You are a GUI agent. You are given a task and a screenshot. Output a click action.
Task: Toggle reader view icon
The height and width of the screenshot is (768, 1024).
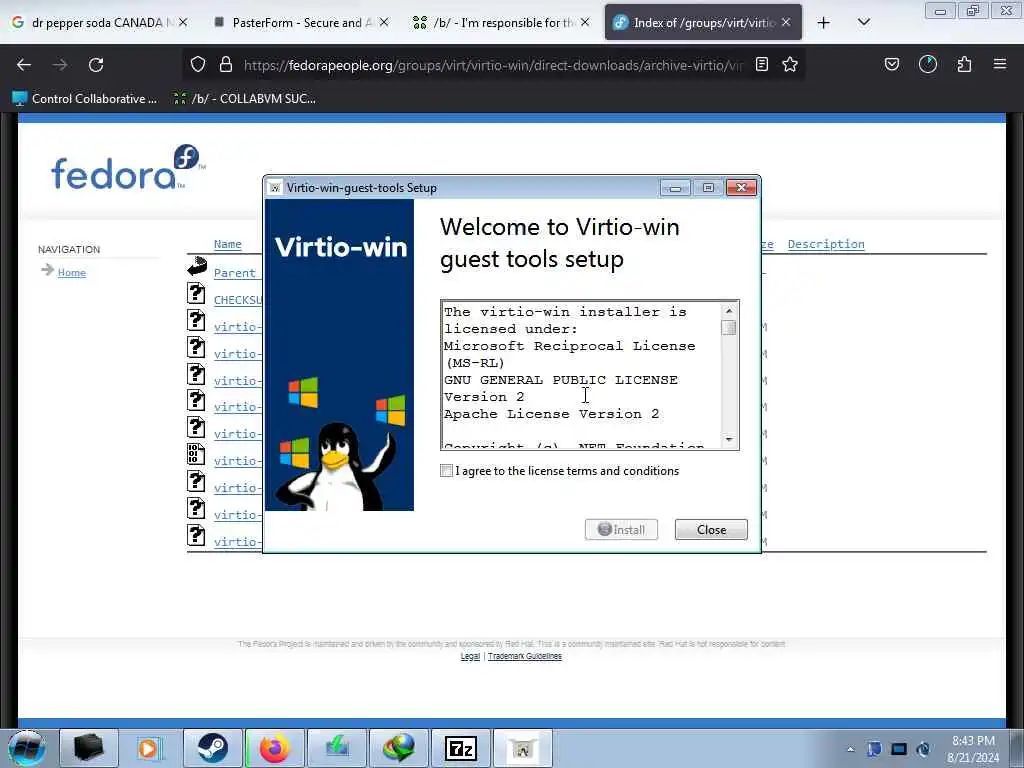pyautogui.click(x=761, y=64)
